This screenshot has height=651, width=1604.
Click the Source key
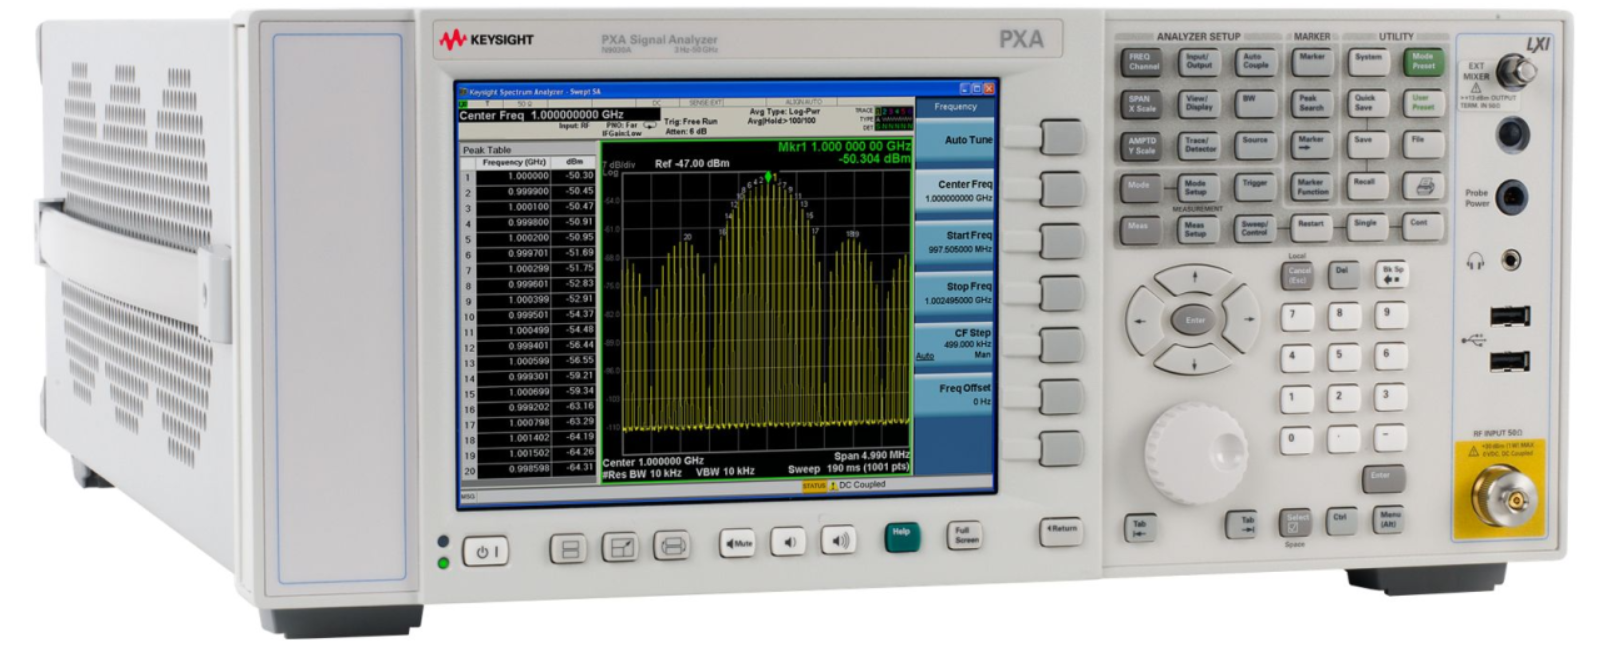tap(1255, 146)
